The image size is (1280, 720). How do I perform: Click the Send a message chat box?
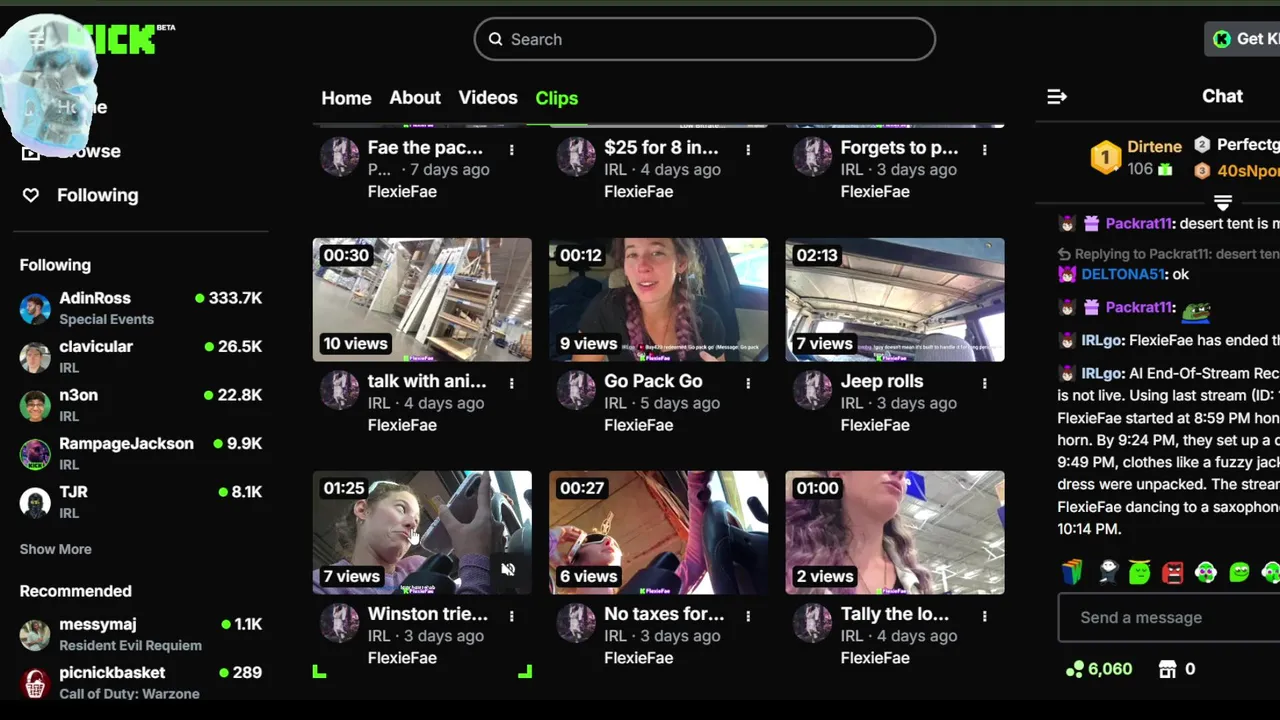(x=1169, y=617)
